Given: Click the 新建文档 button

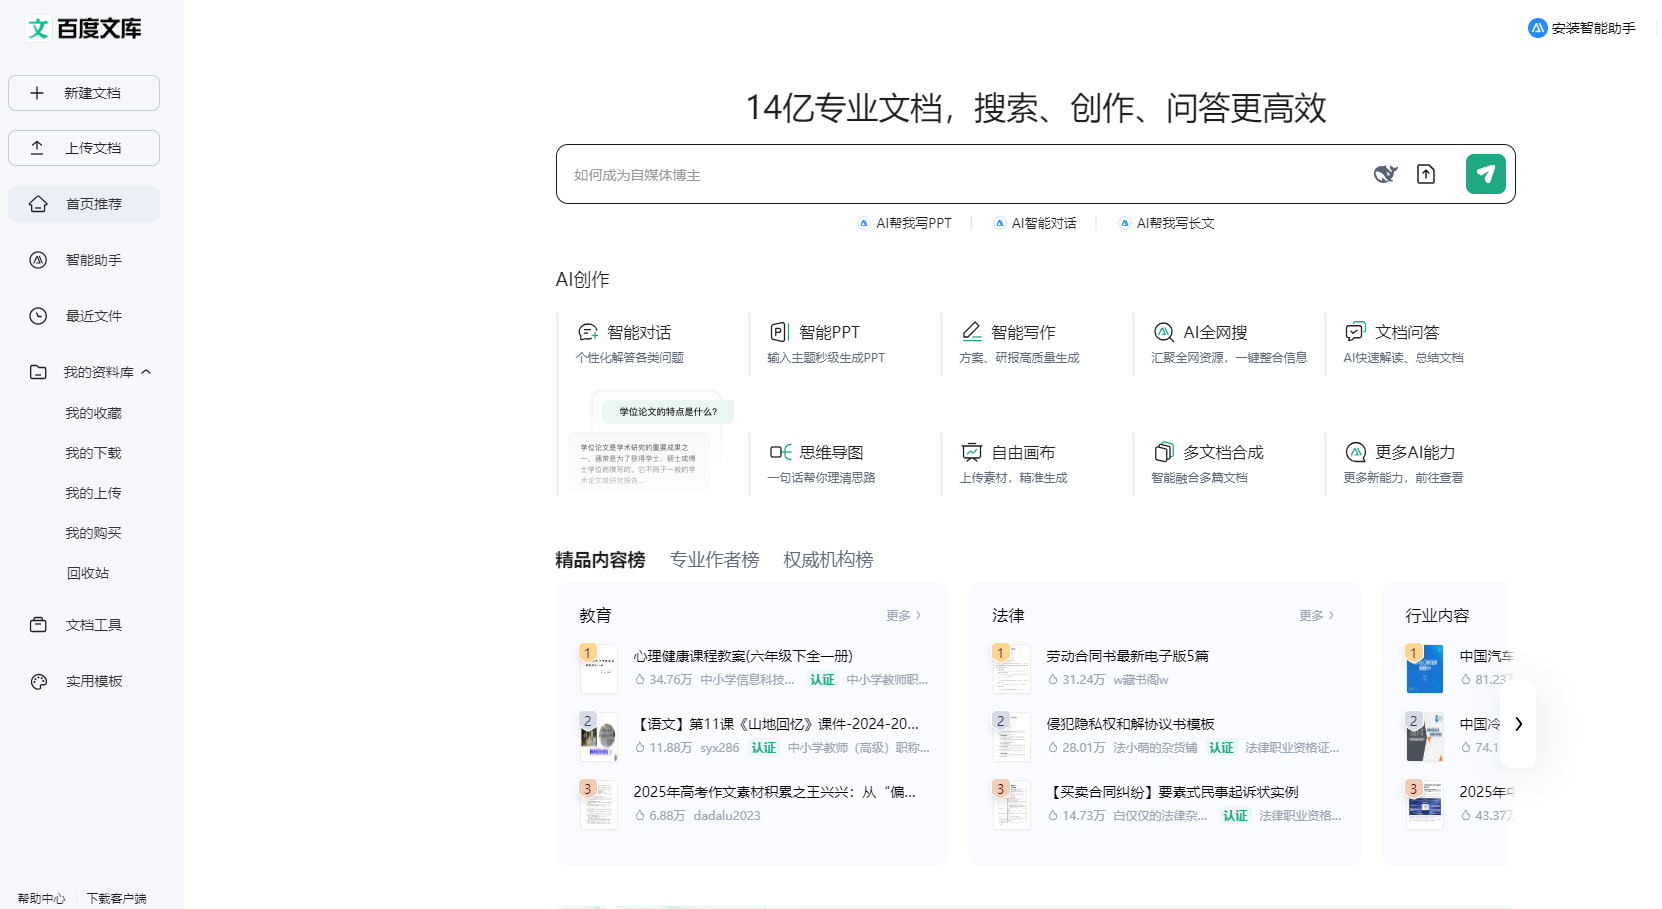Looking at the screenshot, I should [x=84, y=93].
